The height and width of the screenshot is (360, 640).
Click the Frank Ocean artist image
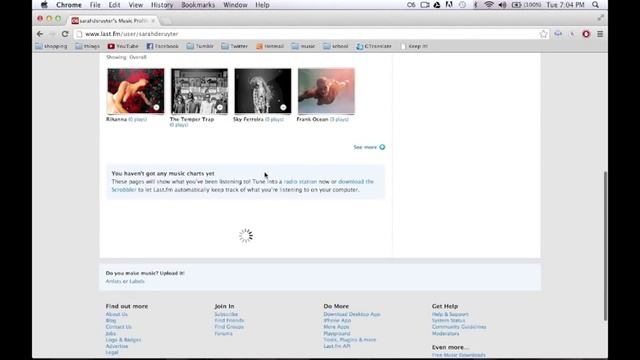[326, 91]
